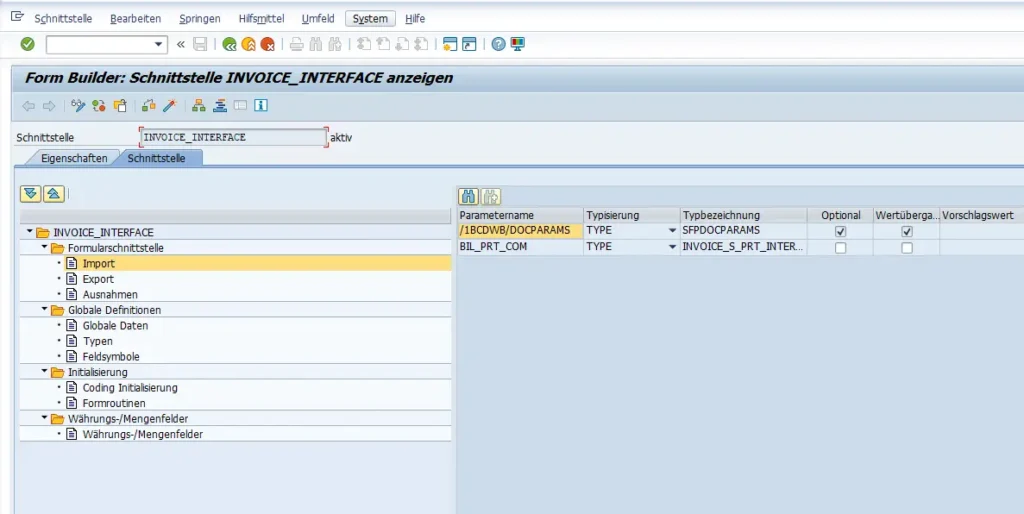Select the Export tree node
1024x514 pixels.
(98, 279)
